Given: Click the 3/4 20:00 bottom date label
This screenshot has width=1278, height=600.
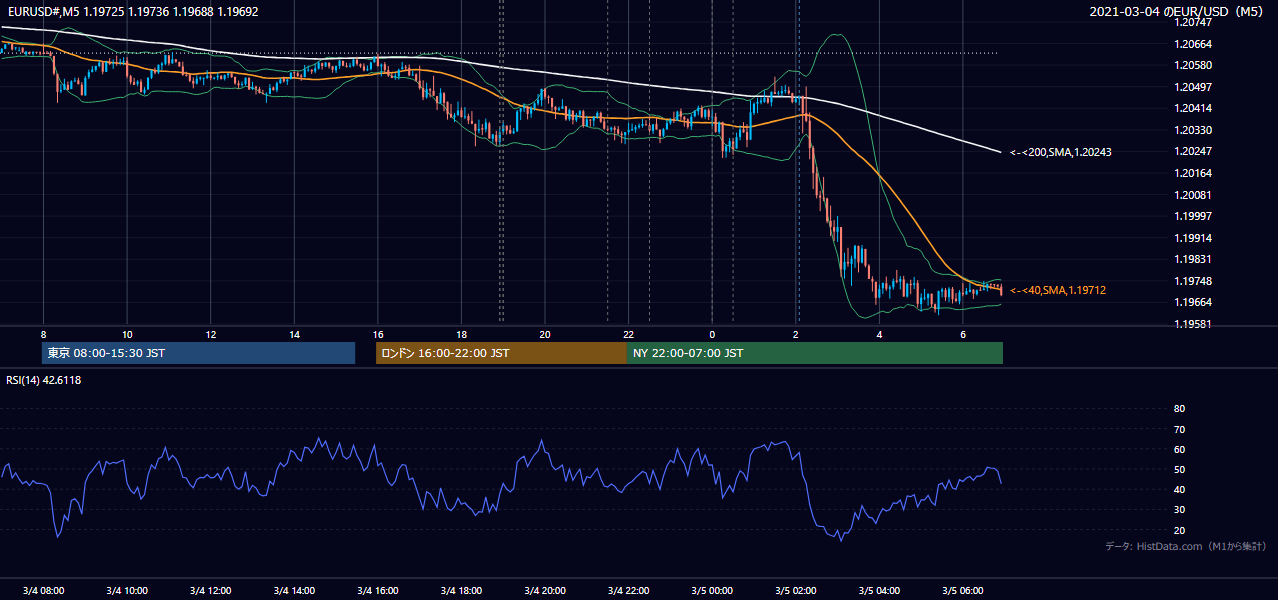Looking at the screenshot, I should [544, 590].
